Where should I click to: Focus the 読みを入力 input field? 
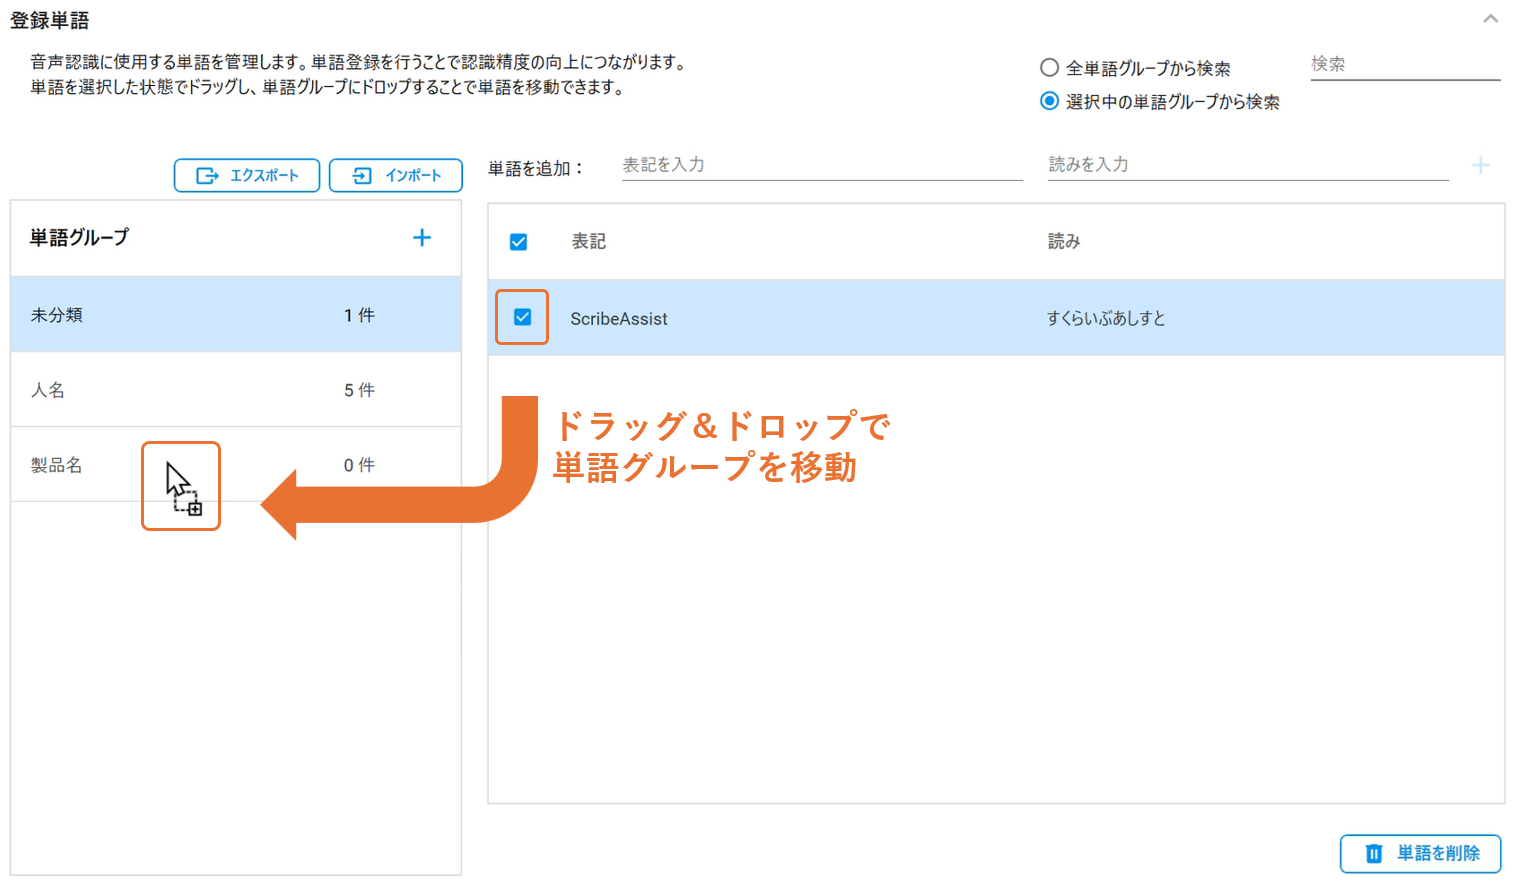tap(1247, 165)
